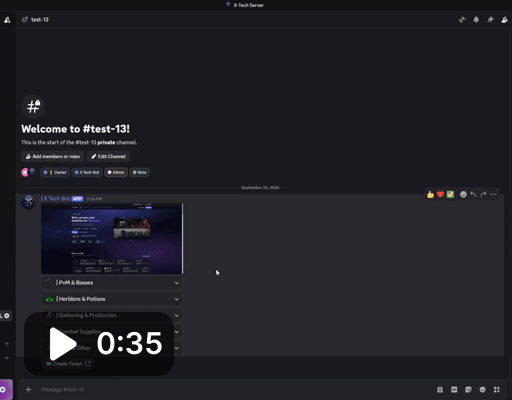Expand the Herblore & Potions dropdown
The height and width of the screenshot is (400, 512).
coord(112,299)
